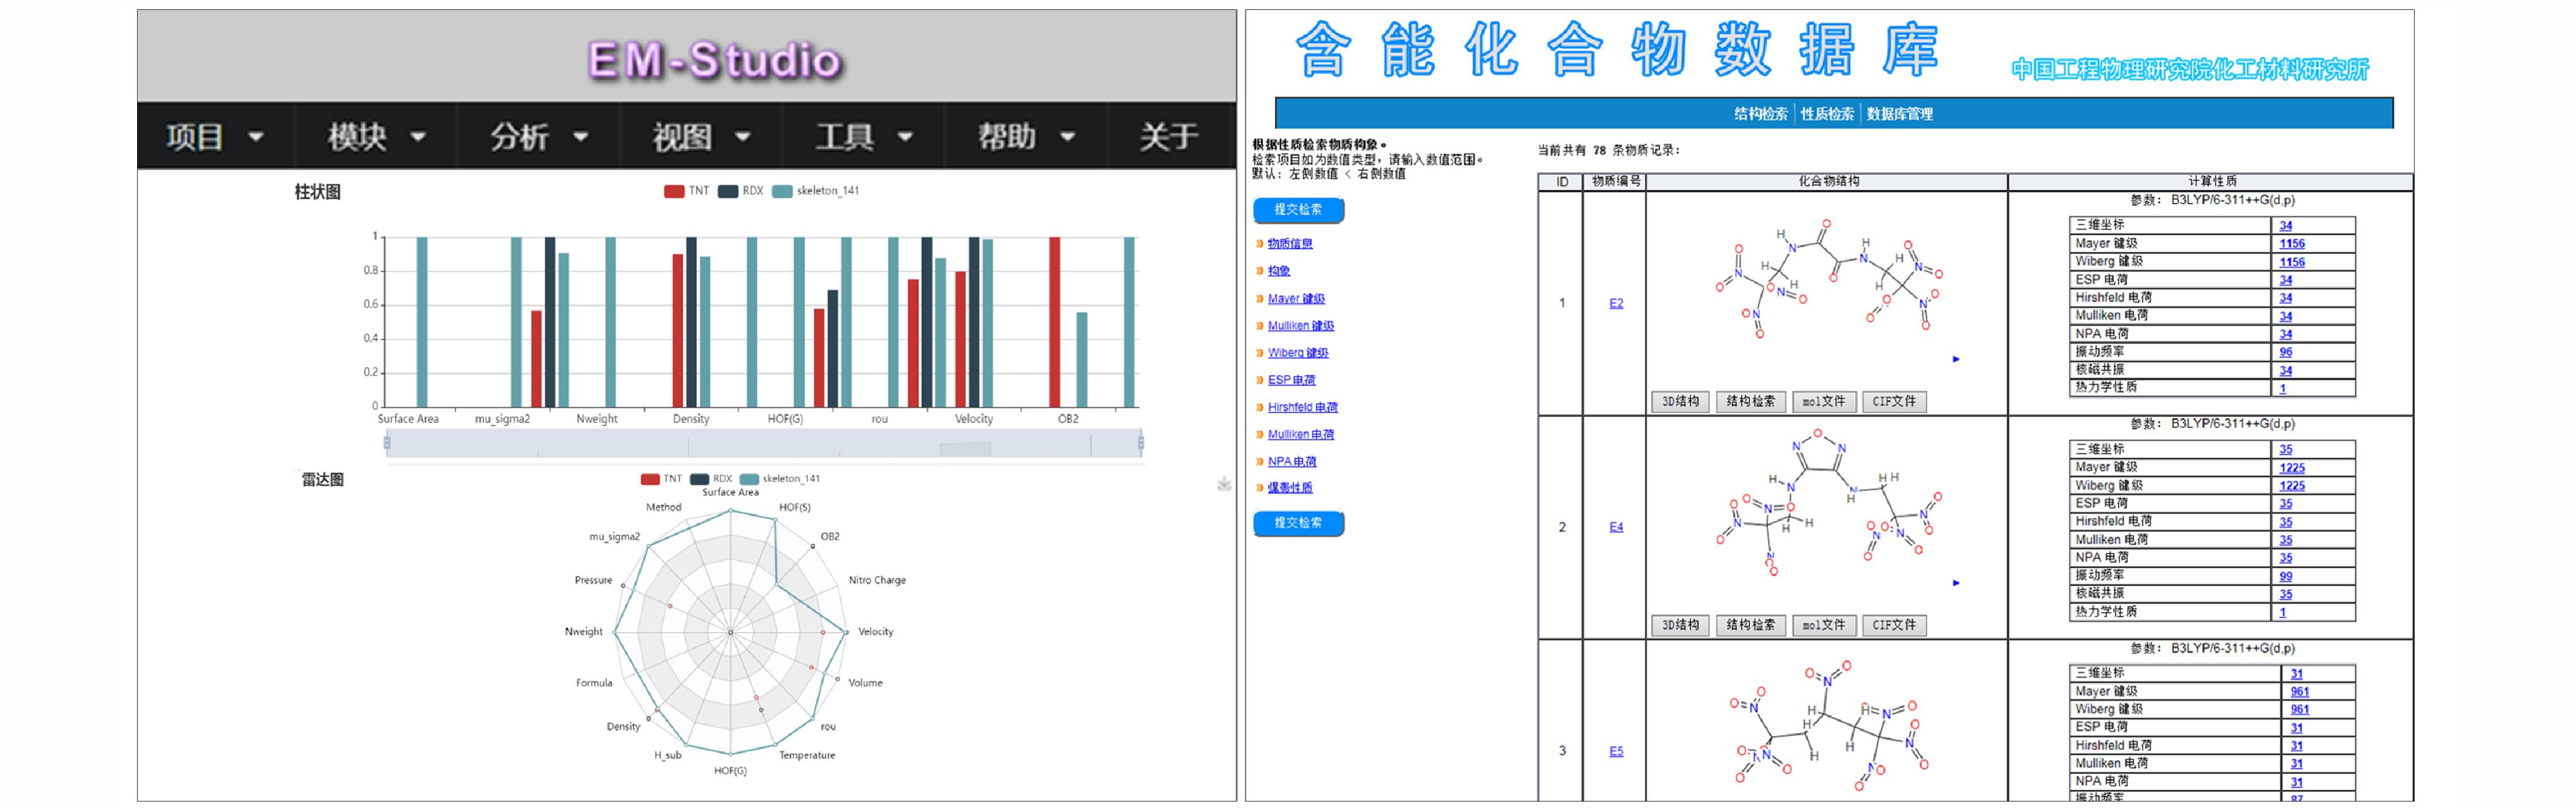Open Mayer 键级 value 1156 for E2
Image resolution: width=2576 pixels, height=809 pixels.
(2292, 244)
